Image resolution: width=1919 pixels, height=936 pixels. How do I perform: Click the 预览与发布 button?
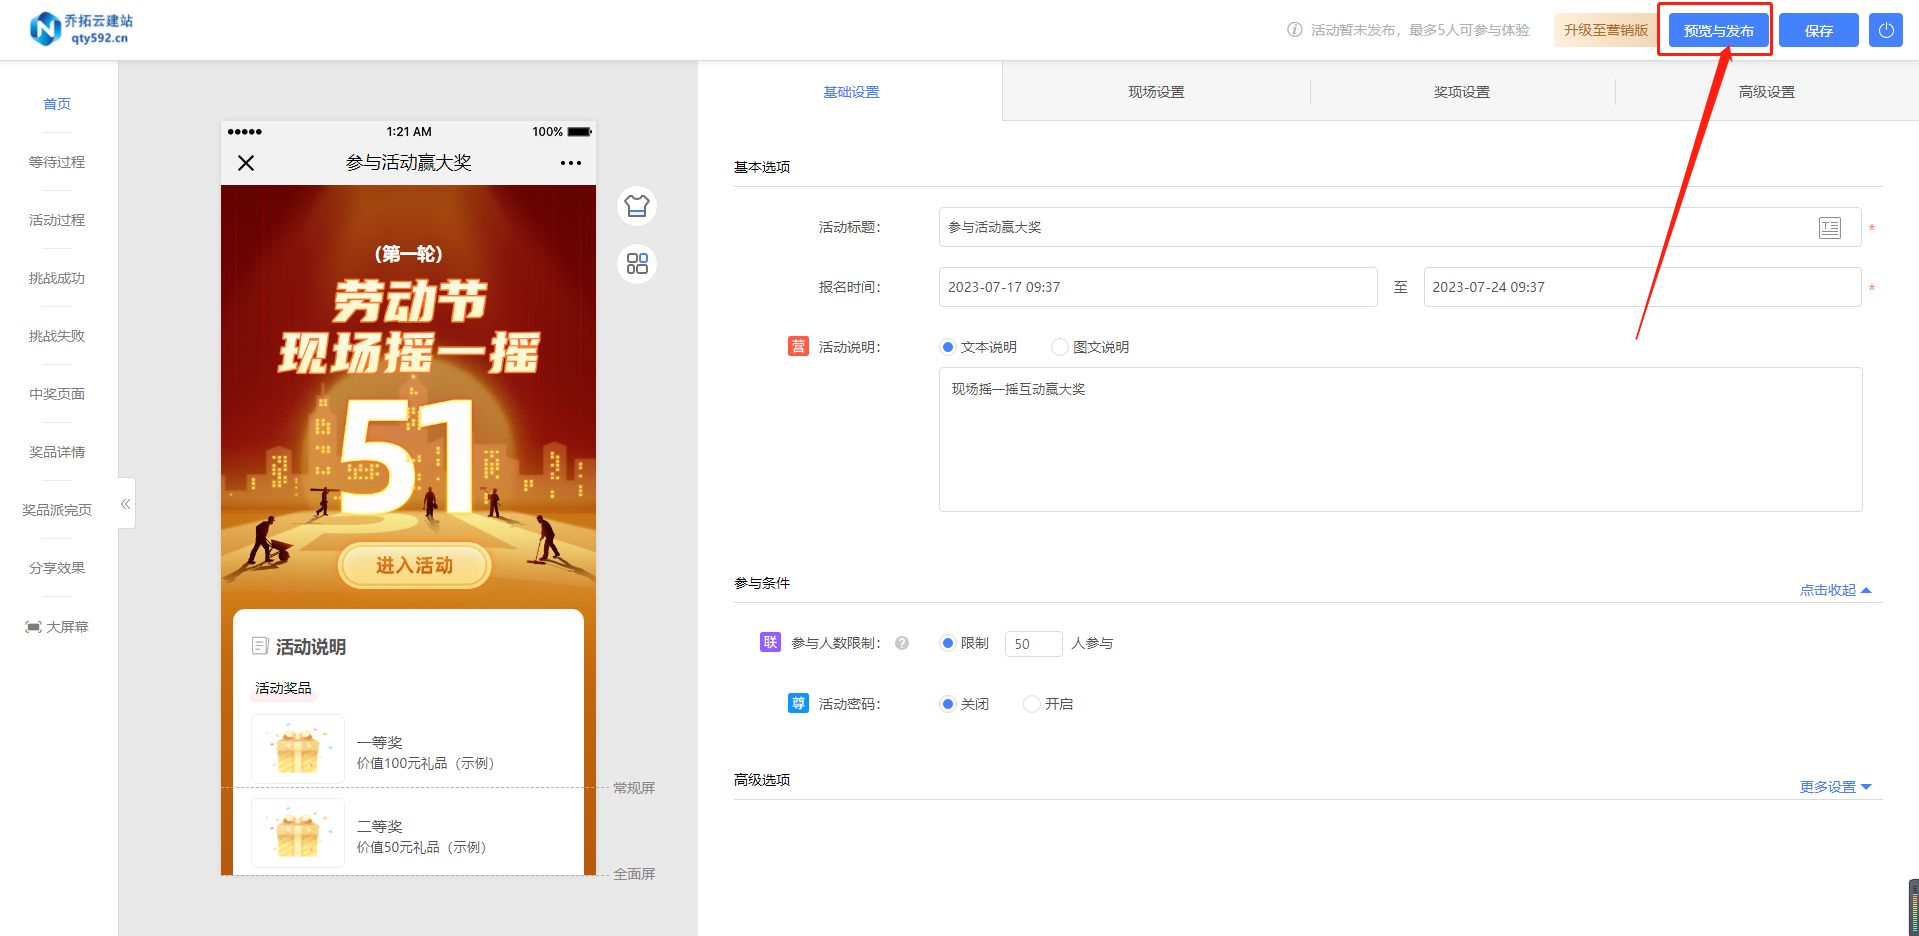1718,30
